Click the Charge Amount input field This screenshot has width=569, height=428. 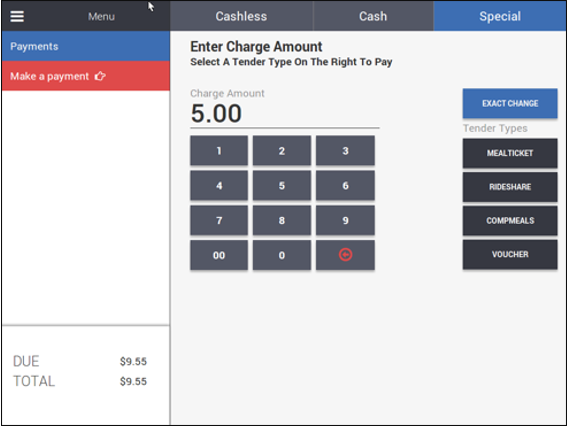point(285,114)
